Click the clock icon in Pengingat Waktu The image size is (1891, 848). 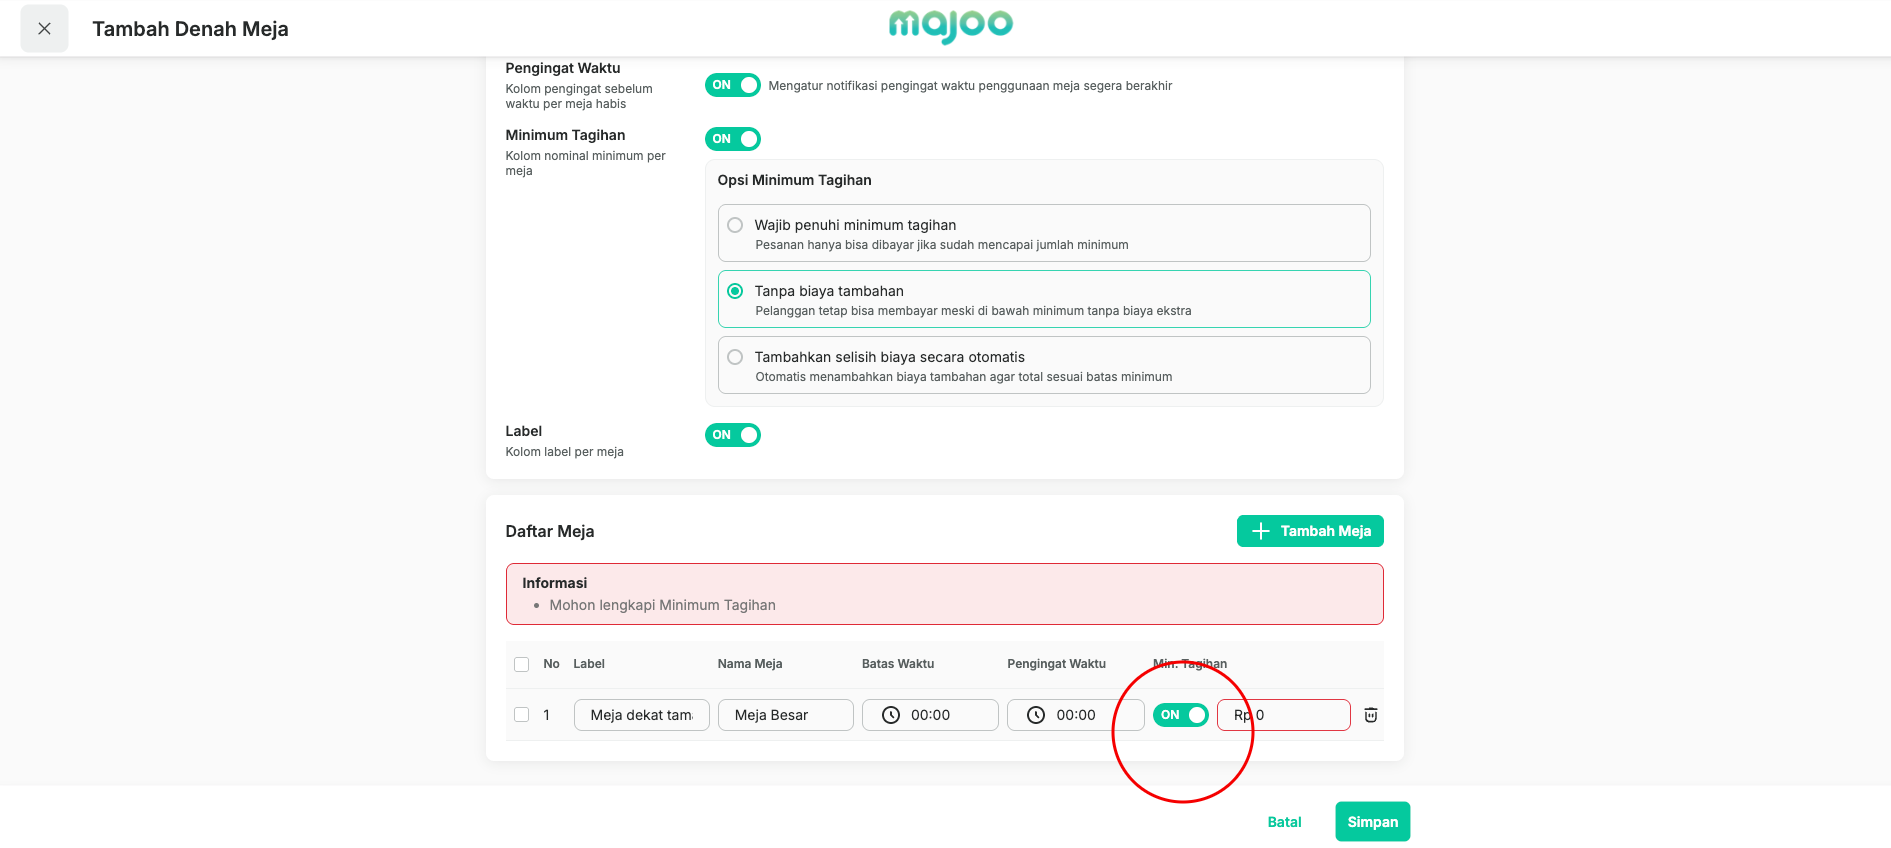1036,715
